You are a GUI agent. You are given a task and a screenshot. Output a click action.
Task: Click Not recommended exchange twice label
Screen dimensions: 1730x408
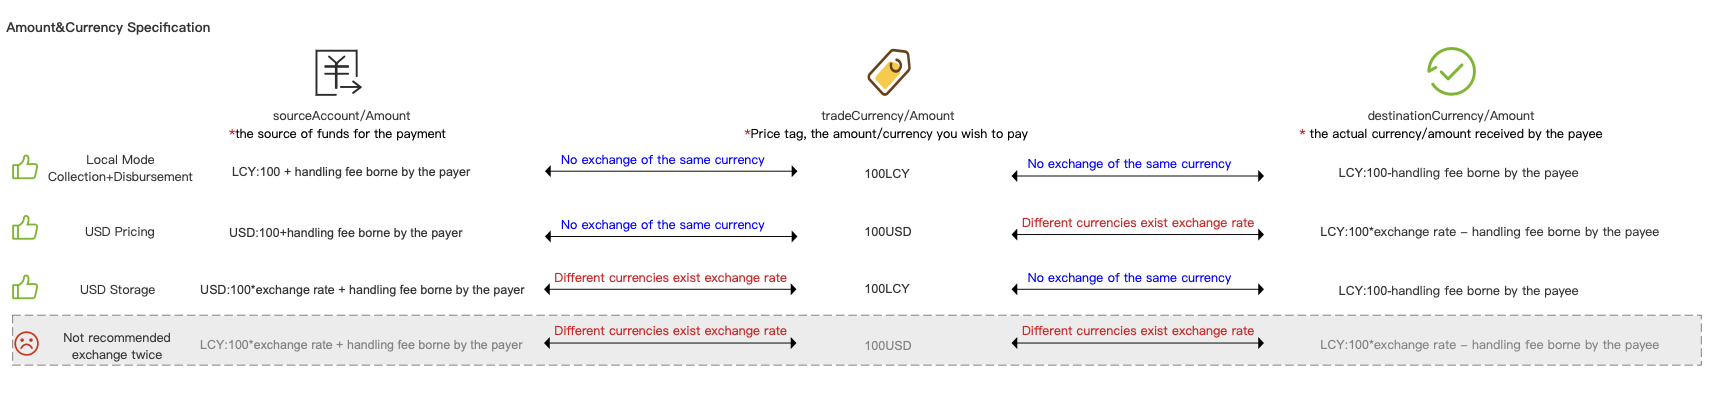coord(117,346)
